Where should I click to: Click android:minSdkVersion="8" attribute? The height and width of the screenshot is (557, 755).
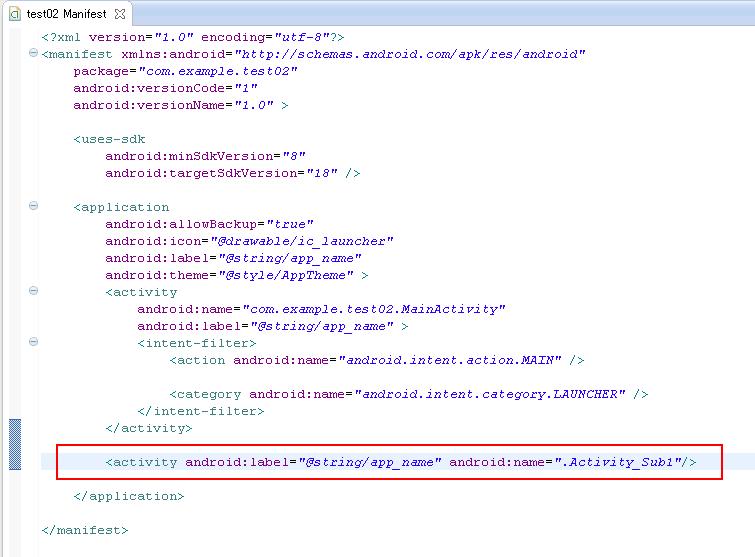pos(205,156)
